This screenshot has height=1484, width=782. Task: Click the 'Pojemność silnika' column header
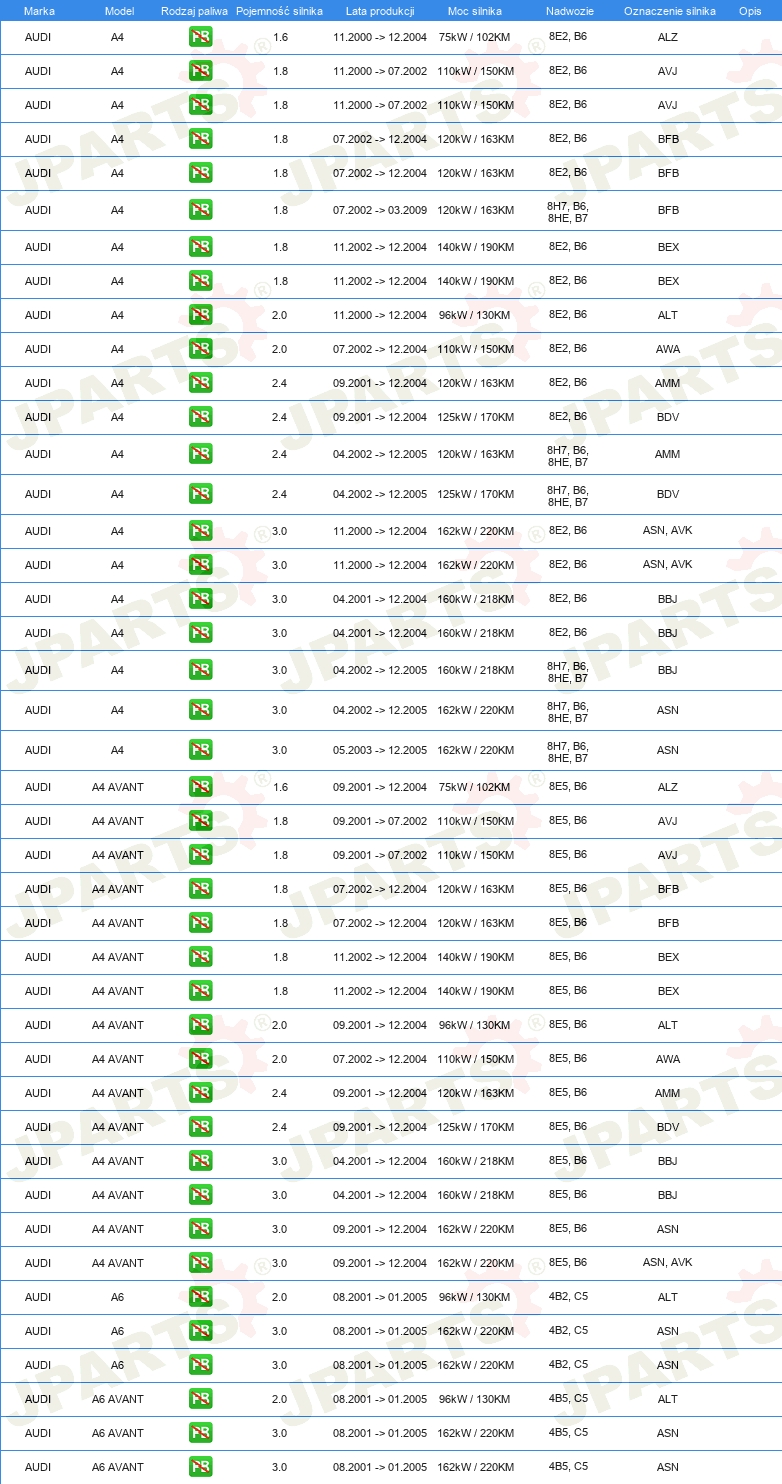pos(280,10)
